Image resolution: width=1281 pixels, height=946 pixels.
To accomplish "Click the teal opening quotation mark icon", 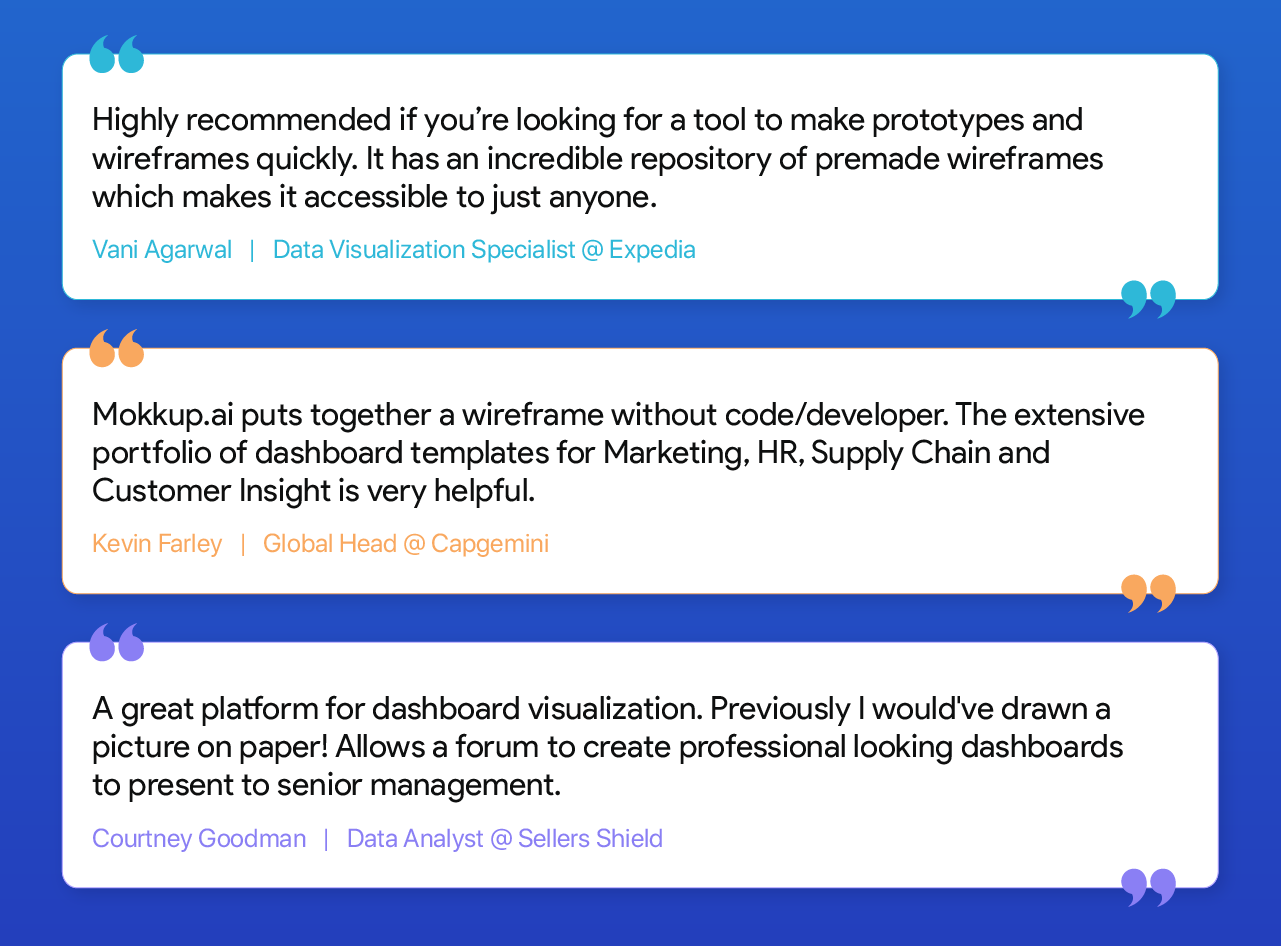I will coord(116,55).
